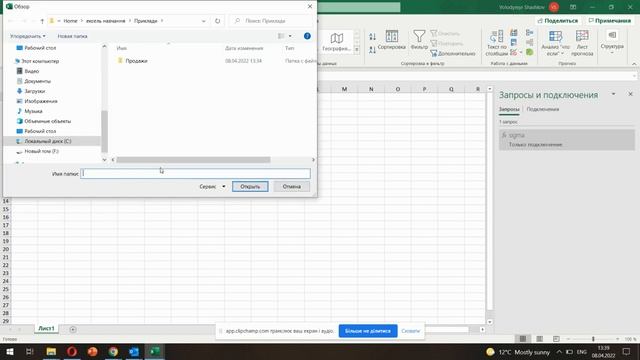Select Новый том (F:) drive
The image size is (640, 360).
tap(42, 151)
